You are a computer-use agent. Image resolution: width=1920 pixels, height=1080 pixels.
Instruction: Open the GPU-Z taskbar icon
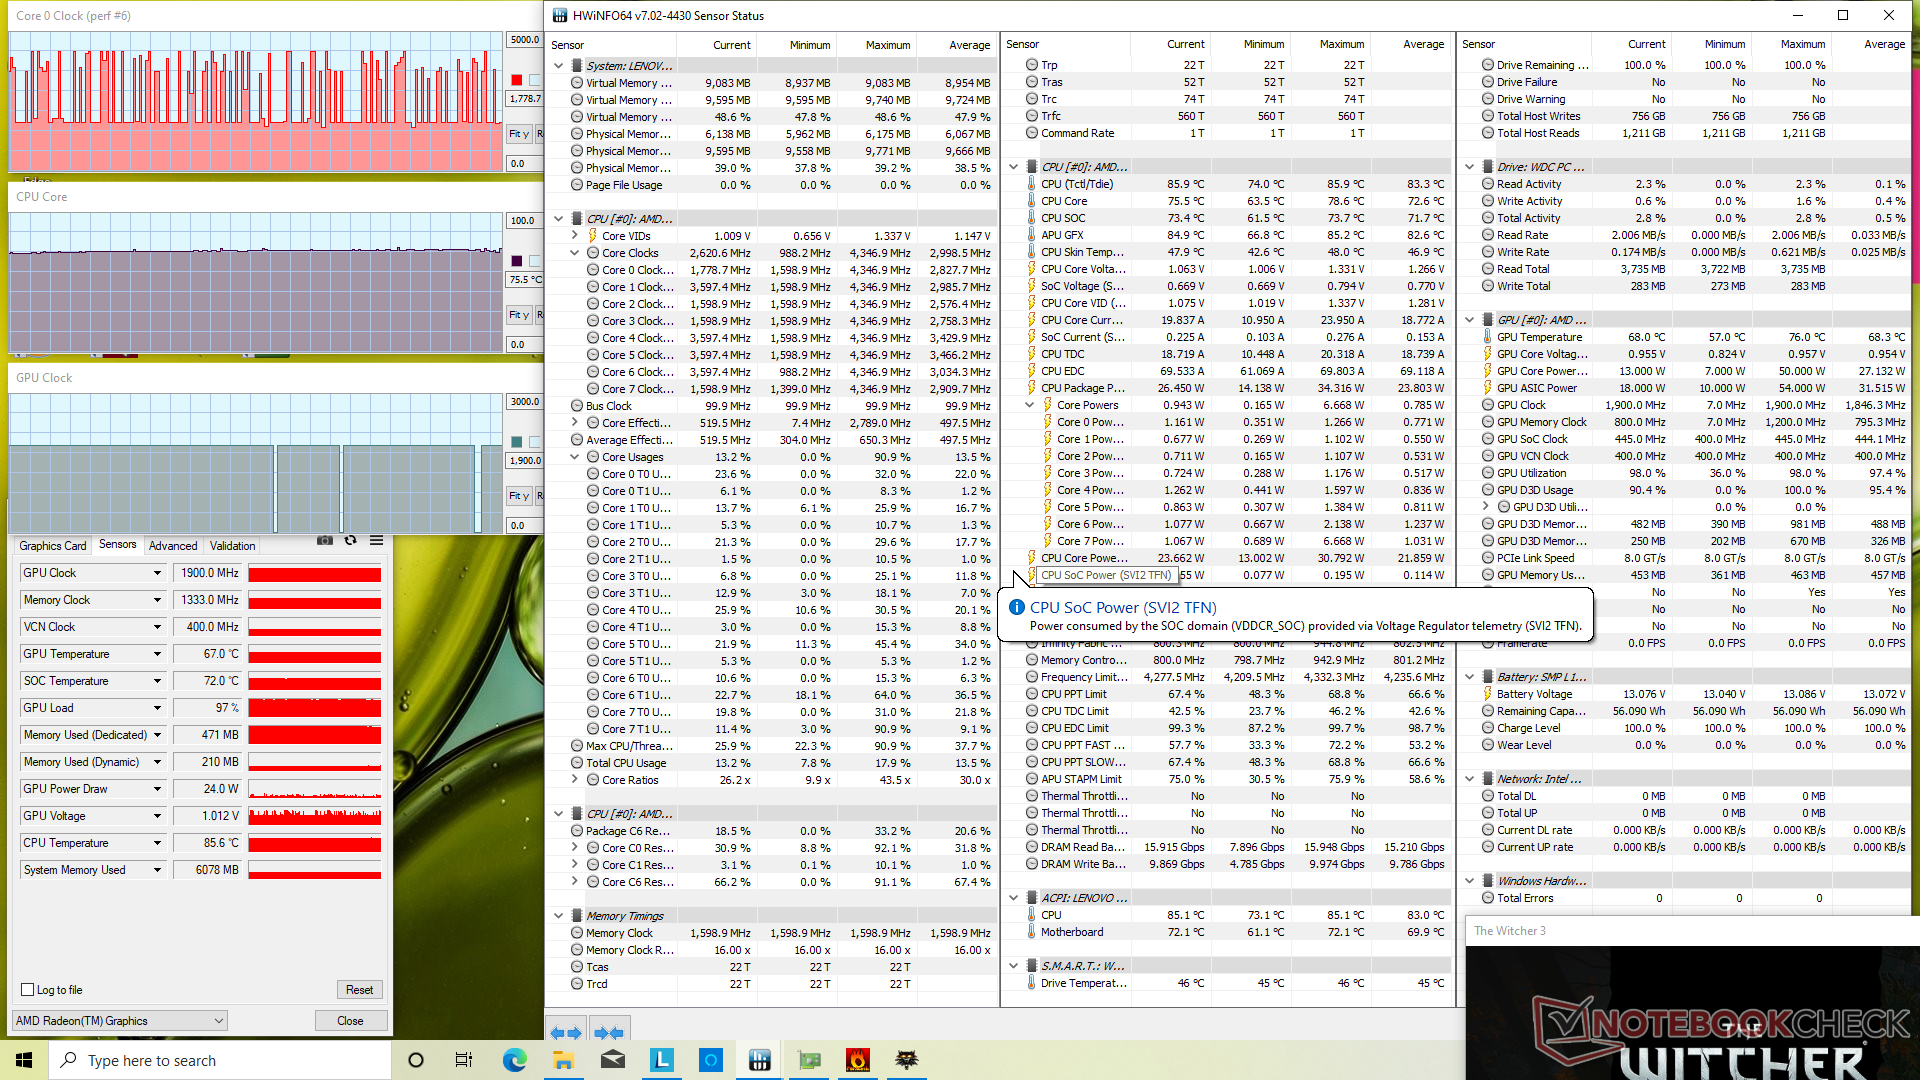(x=809, y=1060)
